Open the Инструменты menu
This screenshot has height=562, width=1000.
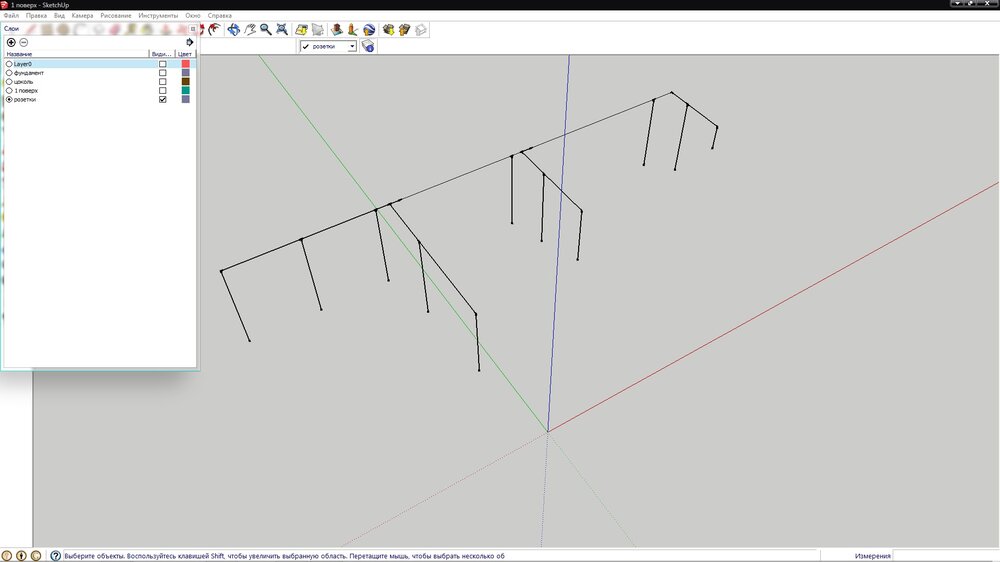[x=158, y=16]
